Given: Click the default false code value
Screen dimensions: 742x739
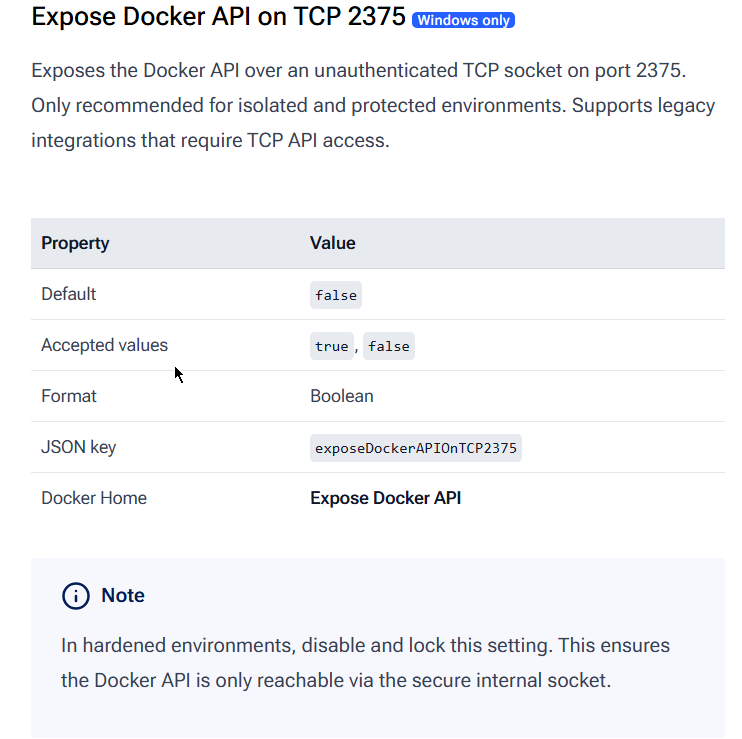Looking at the screenshot, I should tap(336, 295).
